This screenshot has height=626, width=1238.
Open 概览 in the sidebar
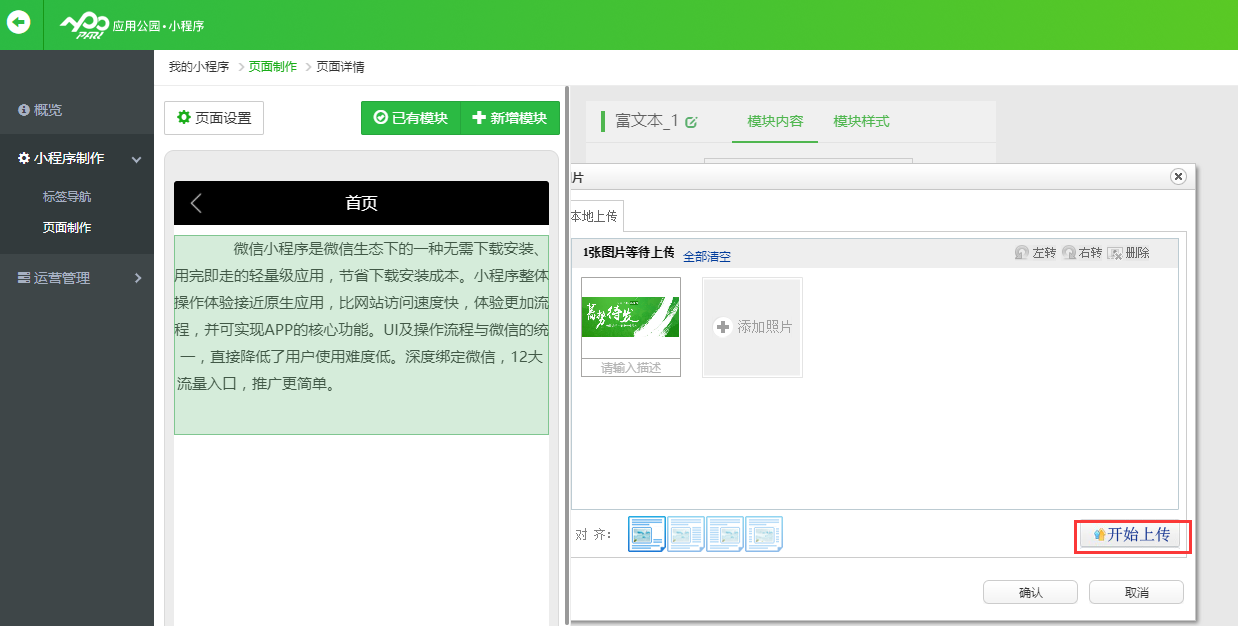tap(47, 110)
